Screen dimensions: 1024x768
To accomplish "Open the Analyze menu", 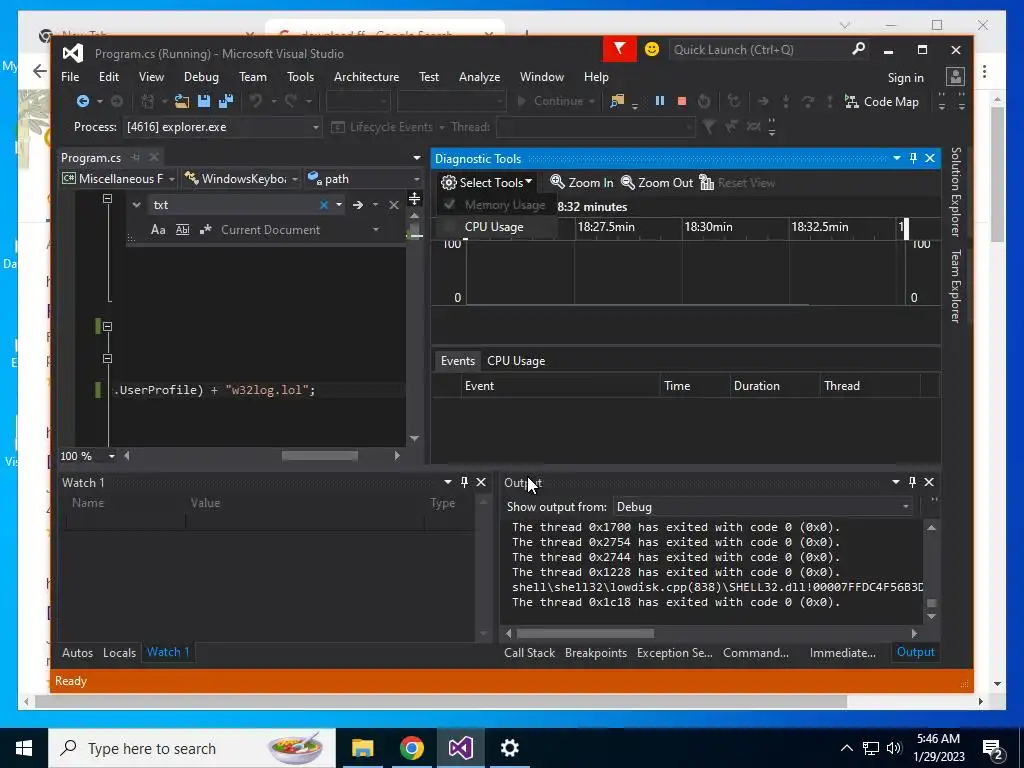I will pos(479,77).
